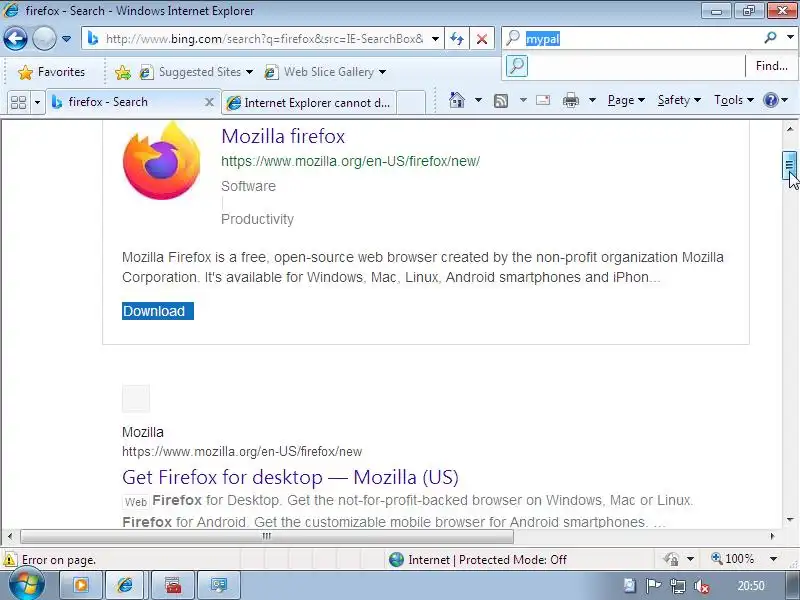Open the Windows Start orb
This screenshot has height=600, width=800.
click(27, 585)
